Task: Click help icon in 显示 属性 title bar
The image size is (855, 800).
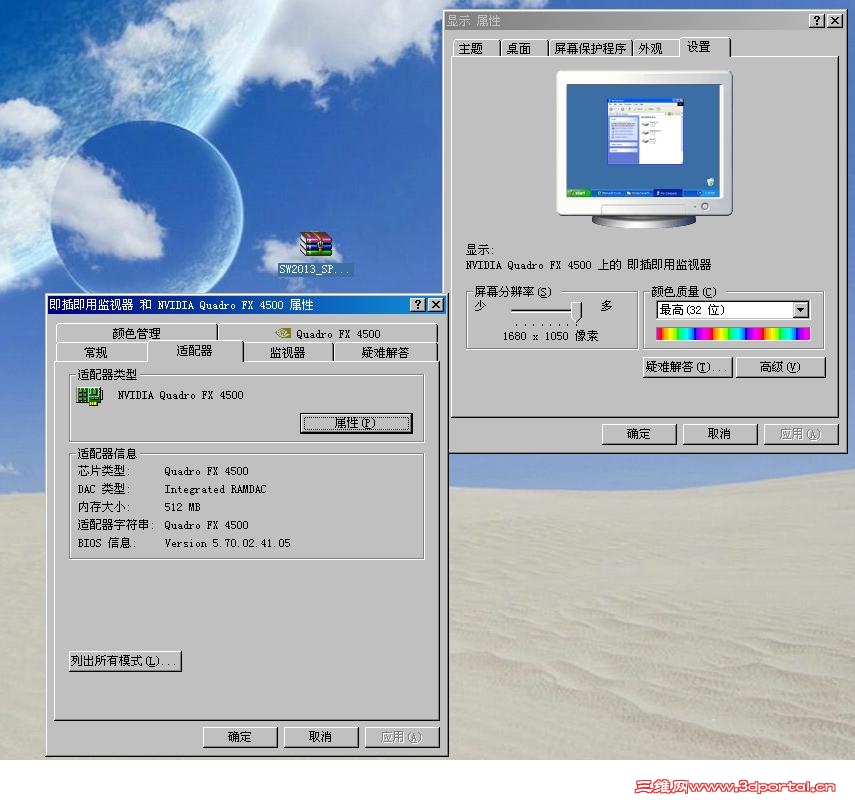Action: tap(816, 21)
